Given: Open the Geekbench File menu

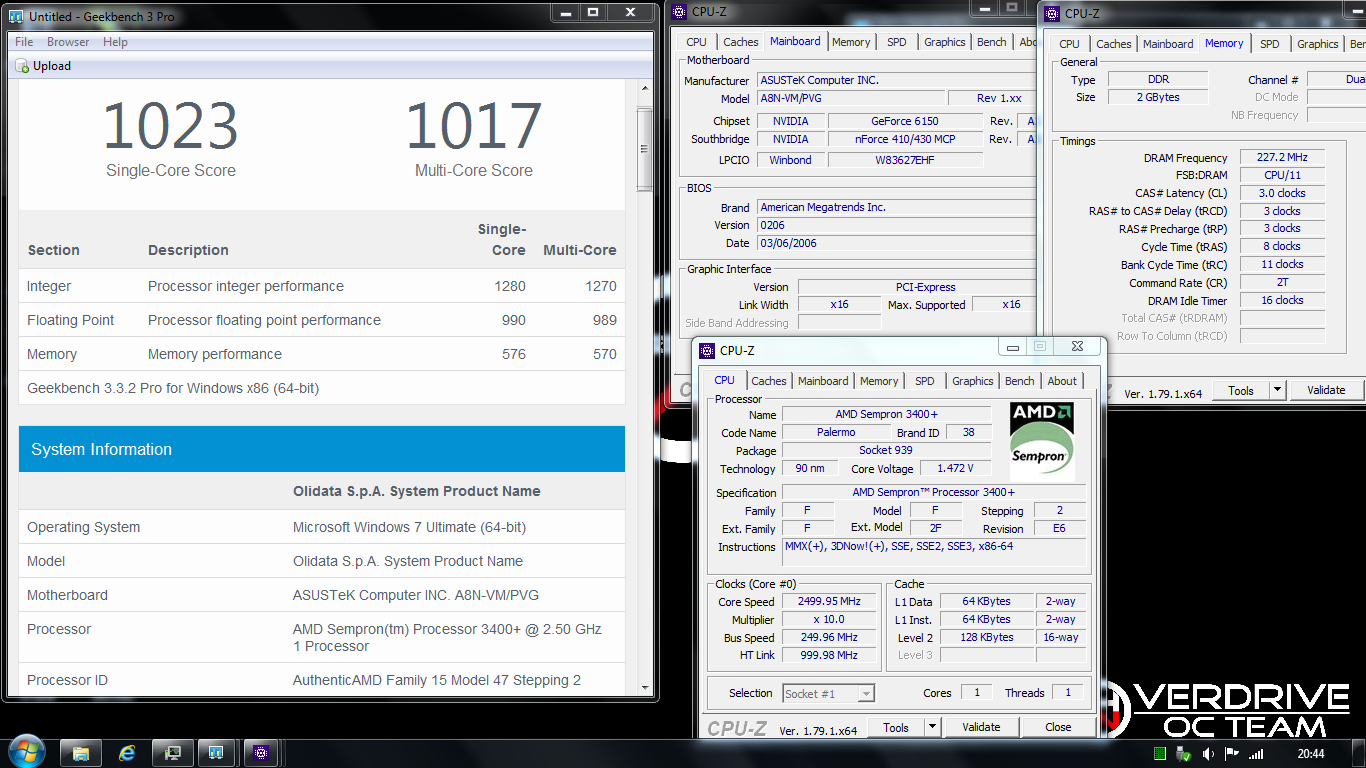Looking at the screenshot, I should tap(24, 42).
